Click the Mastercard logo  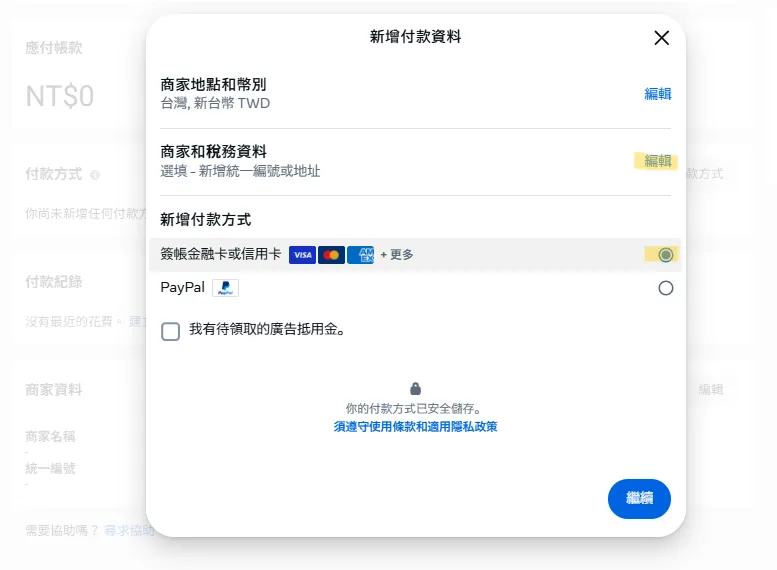tap(331, 255)
